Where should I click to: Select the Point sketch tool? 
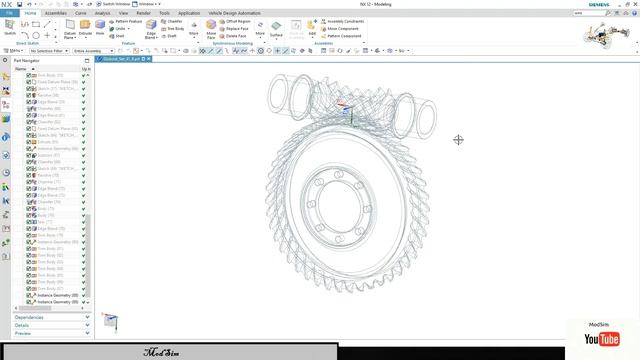tap(47, 35)
